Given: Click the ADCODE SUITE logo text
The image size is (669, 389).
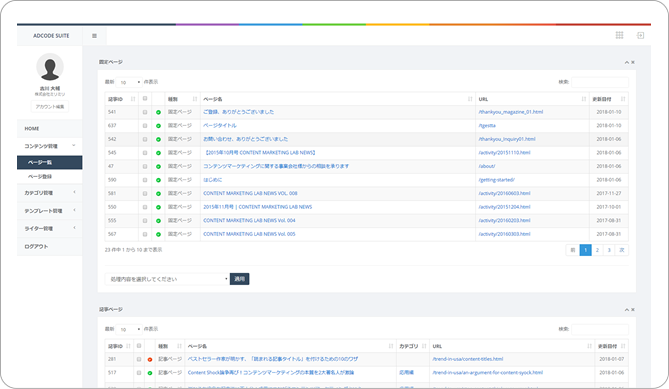Looking at the screenshot, I should click(51, 36).
